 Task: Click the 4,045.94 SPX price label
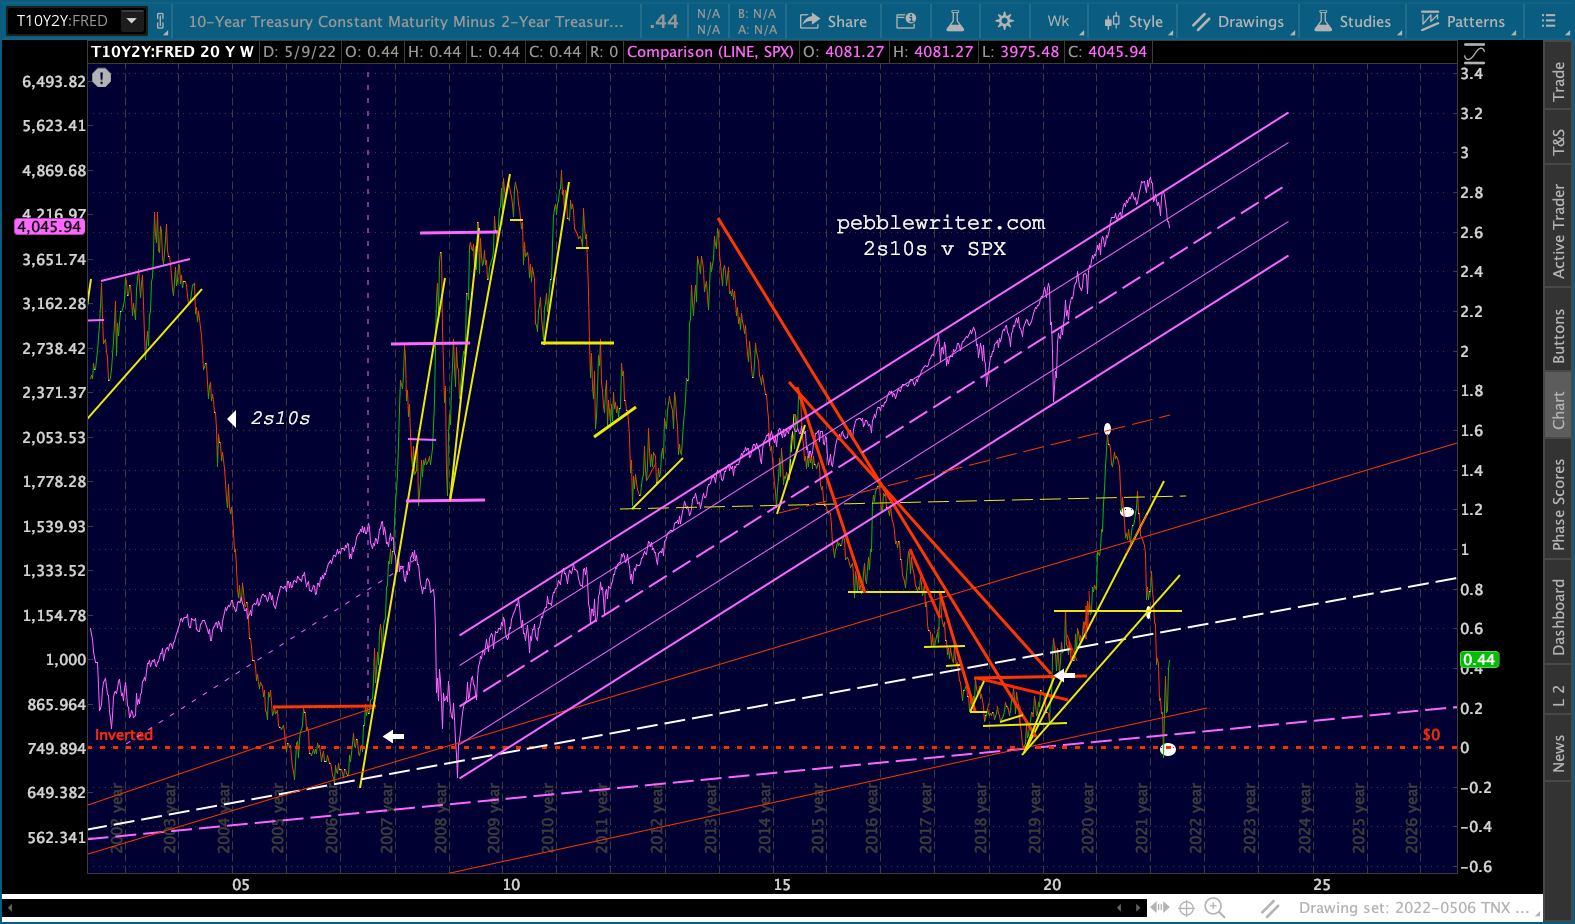tap(49, 227)
